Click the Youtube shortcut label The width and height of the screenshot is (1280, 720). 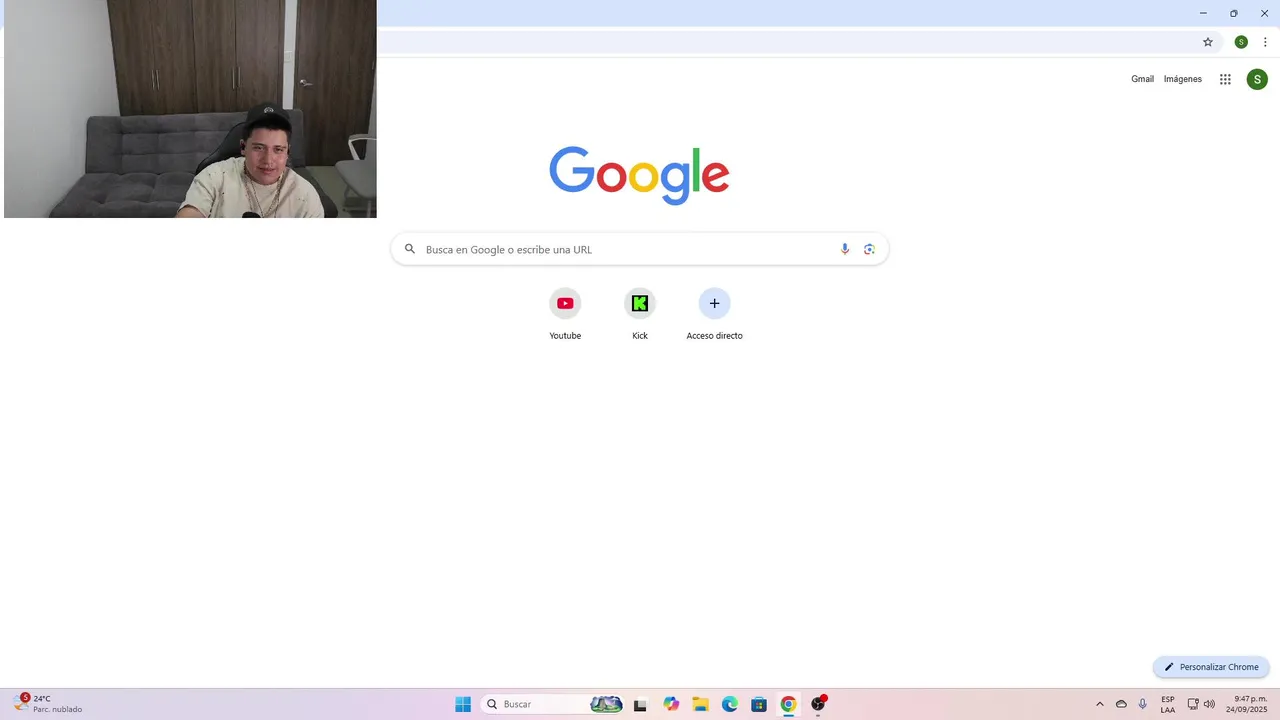(565, 336)
